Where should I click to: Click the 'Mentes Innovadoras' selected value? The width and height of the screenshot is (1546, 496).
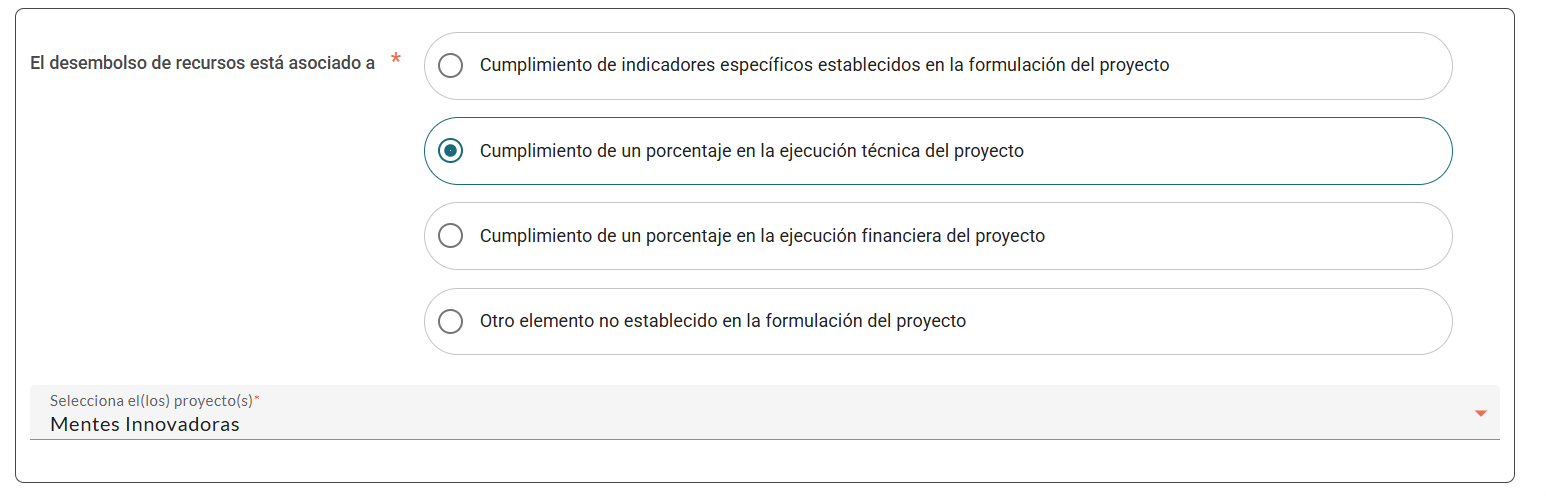coord(145,424)
